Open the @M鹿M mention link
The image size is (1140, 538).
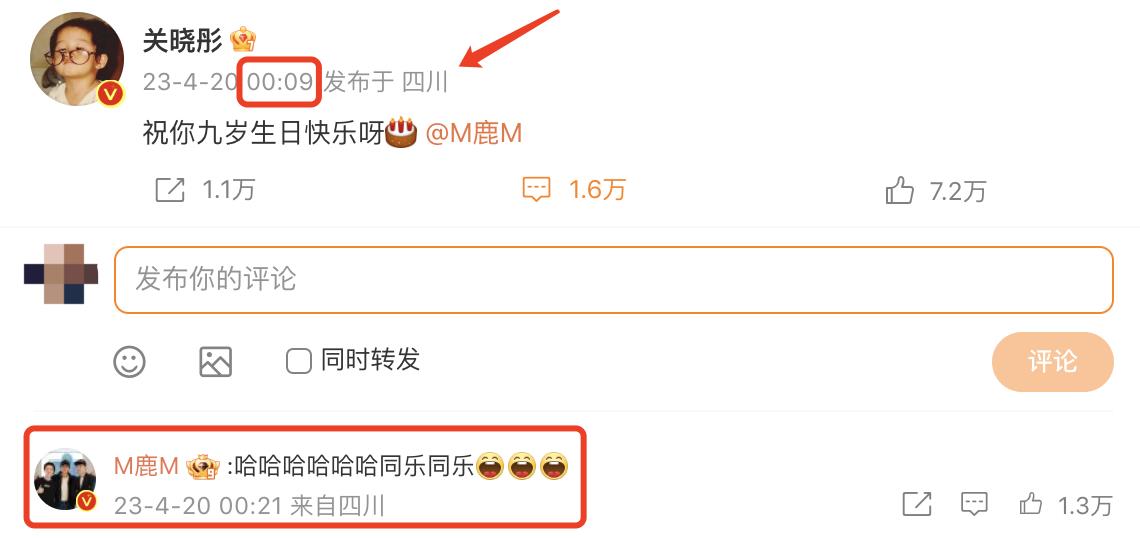coord(473,134)
